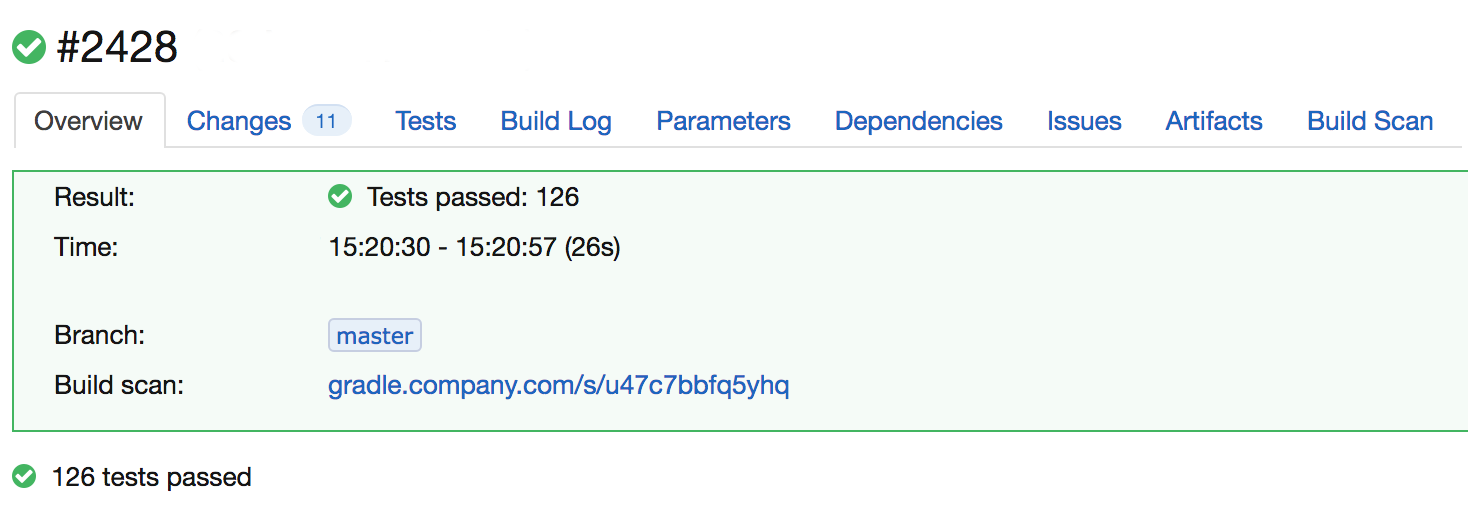
Task: View the Dependencies tab
Action: click(918, 121)
